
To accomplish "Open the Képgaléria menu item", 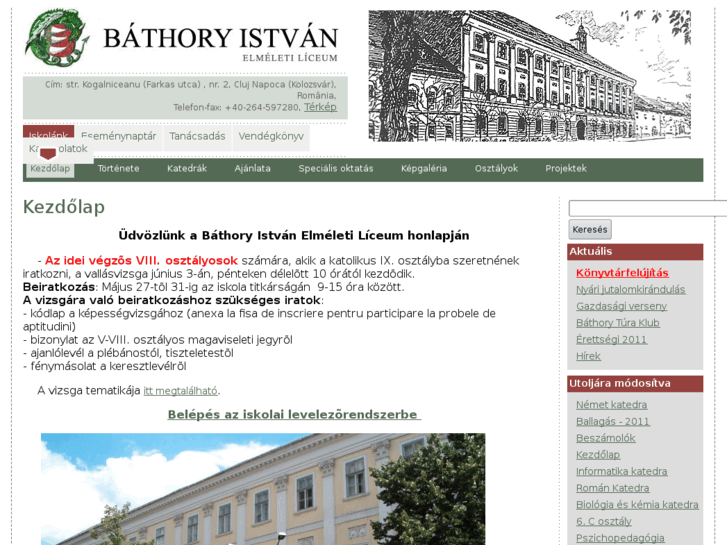I will (424, 168).
